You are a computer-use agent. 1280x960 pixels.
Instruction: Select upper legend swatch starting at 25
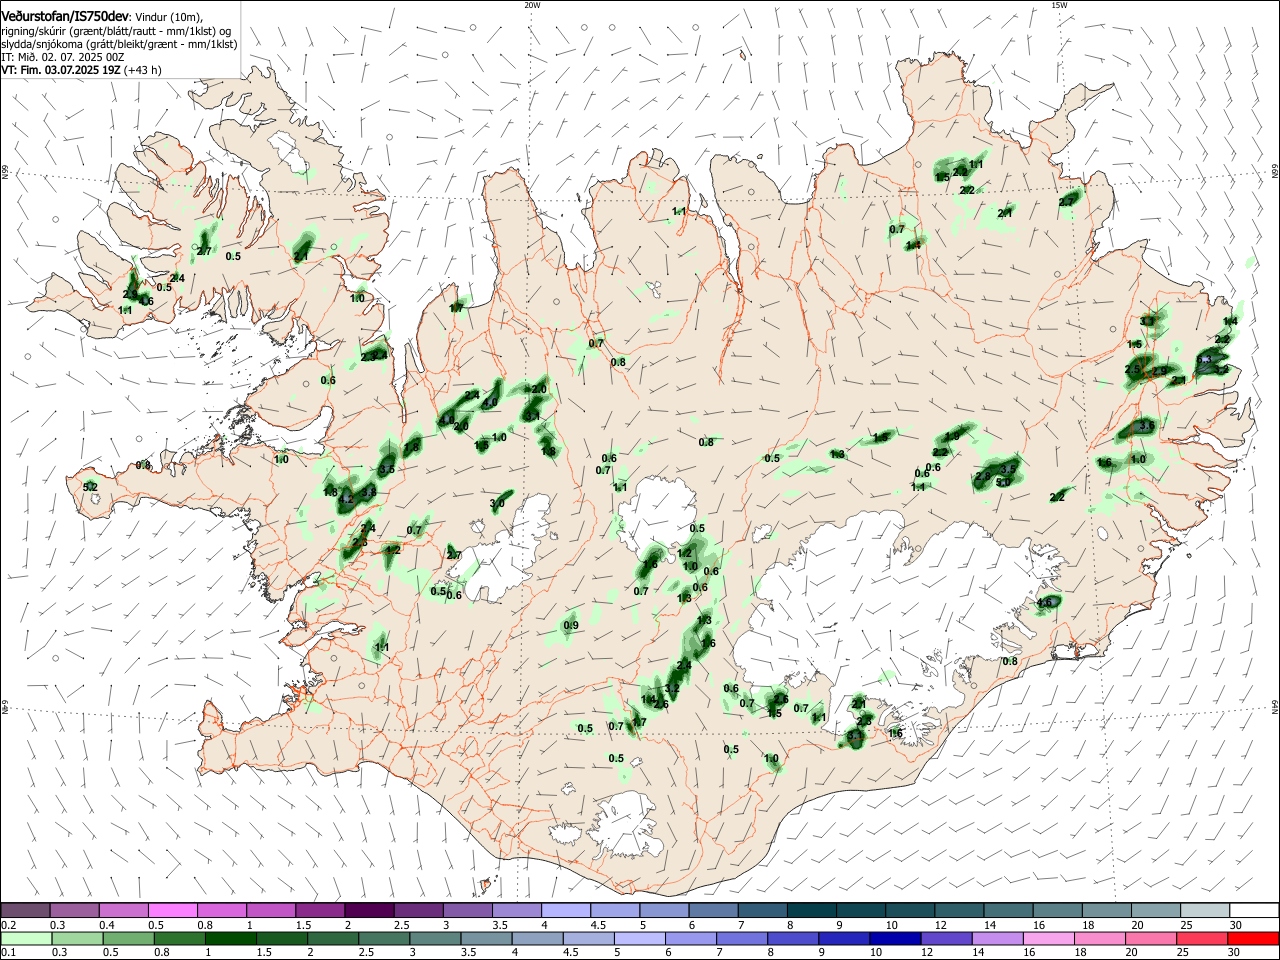[x=1204, y=910]
